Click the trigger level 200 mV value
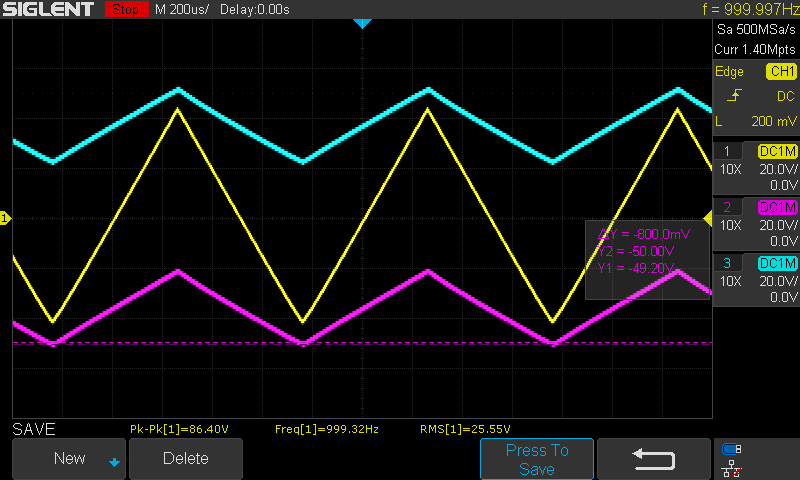 773,121
